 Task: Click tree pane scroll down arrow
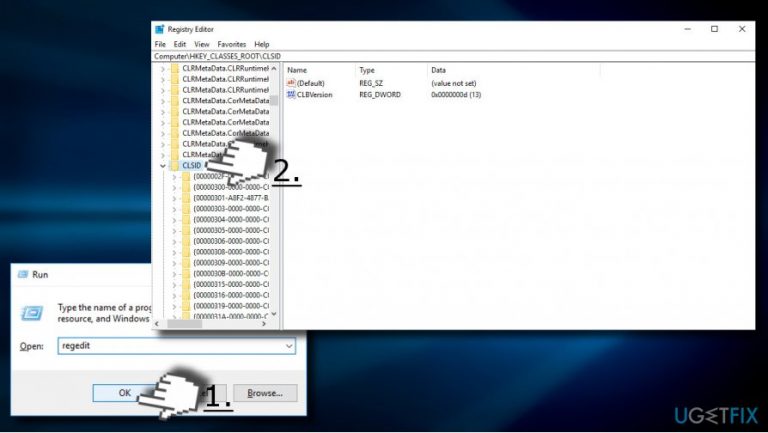pyautogui.click(x=274, y=314)
